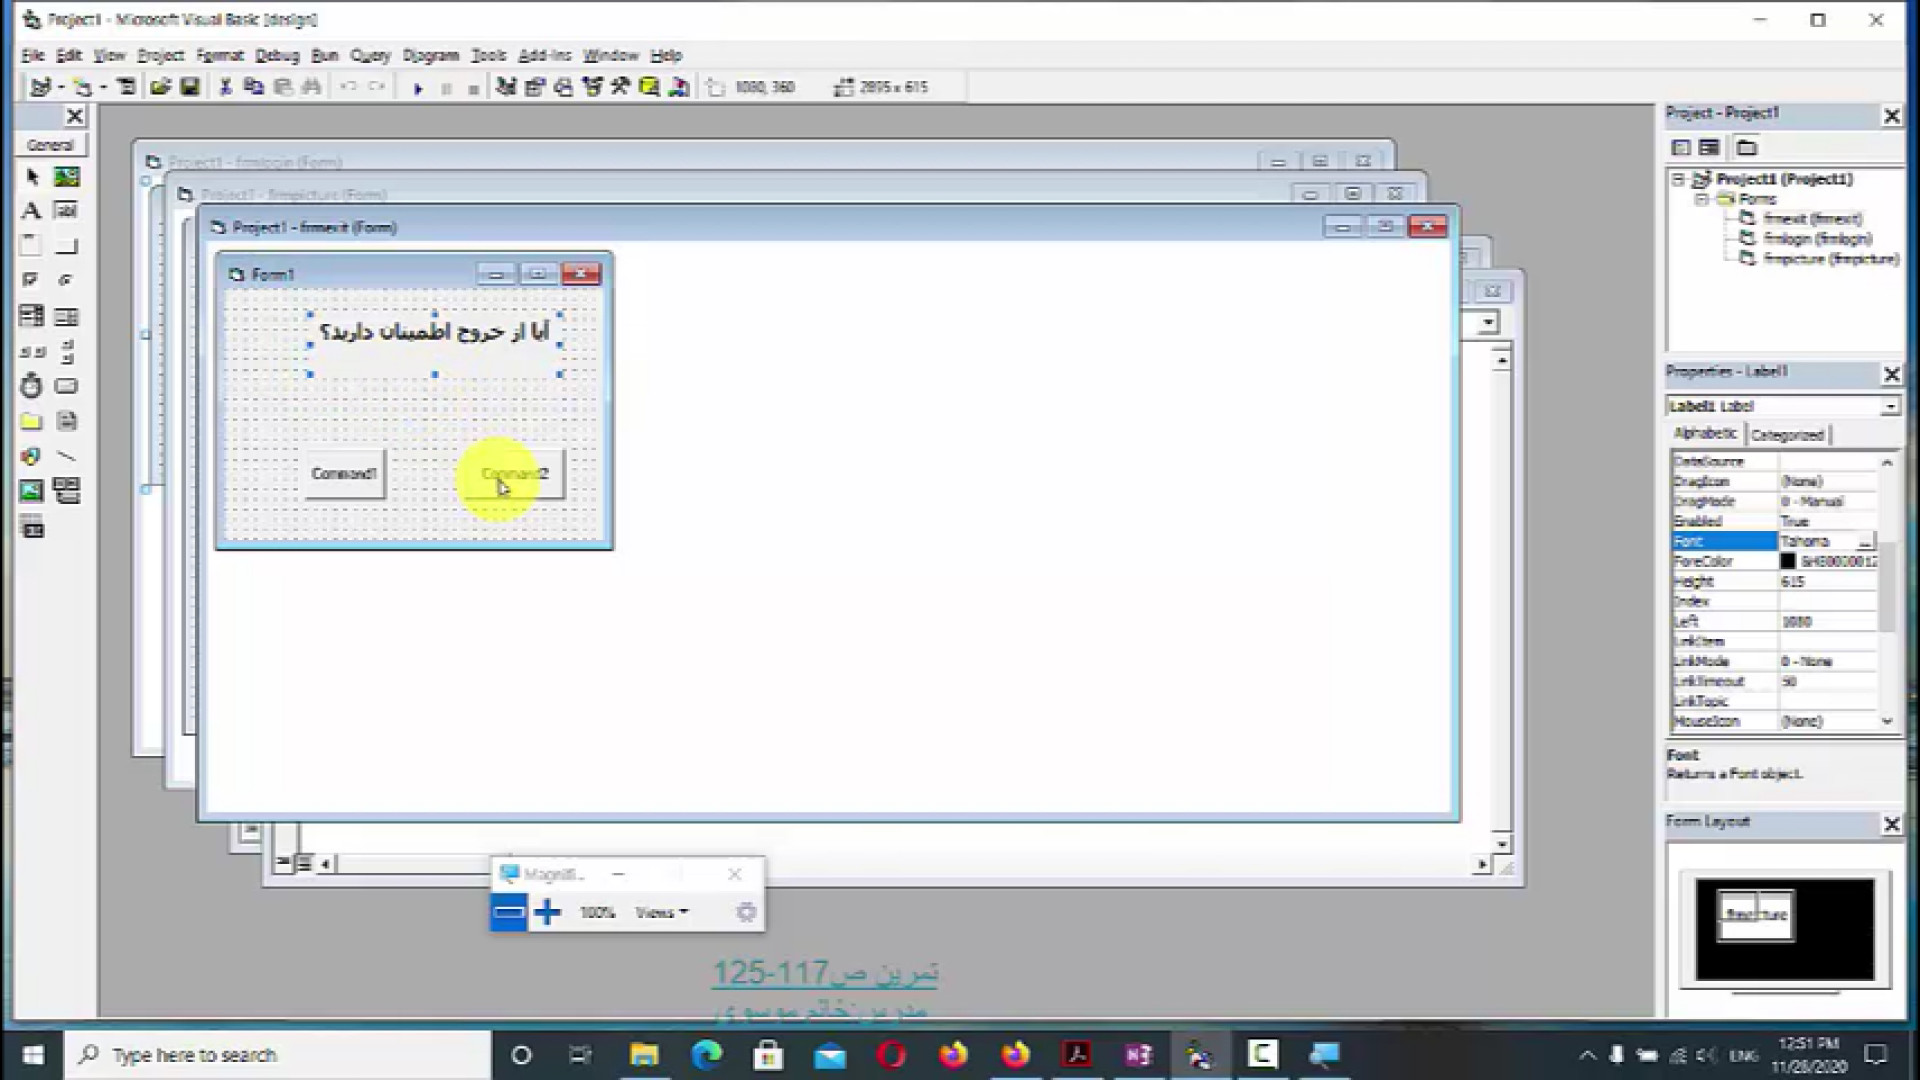Image resolution: width=1920 pixels, height=1080 pixels.
Task: Switch to the Categorized properties tab
Action: click(1787, 435)
